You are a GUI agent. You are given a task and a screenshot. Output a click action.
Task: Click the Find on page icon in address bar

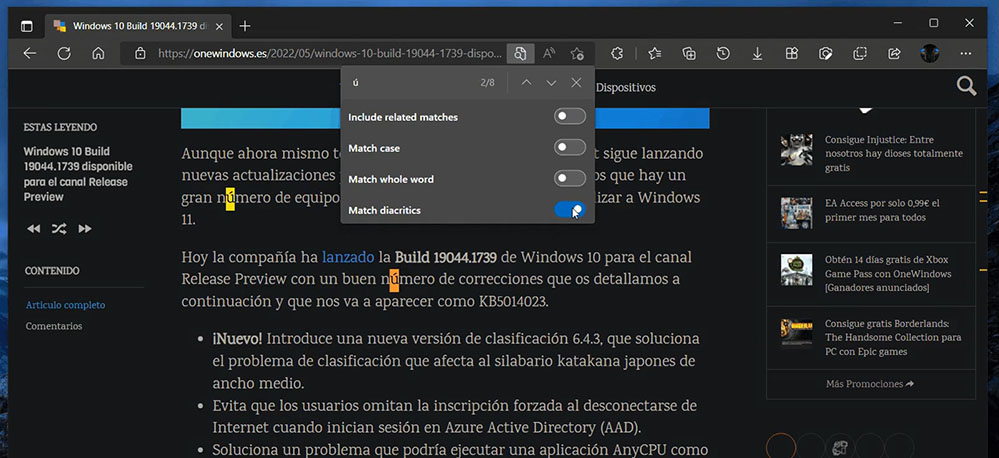click(x=520, y=54)
